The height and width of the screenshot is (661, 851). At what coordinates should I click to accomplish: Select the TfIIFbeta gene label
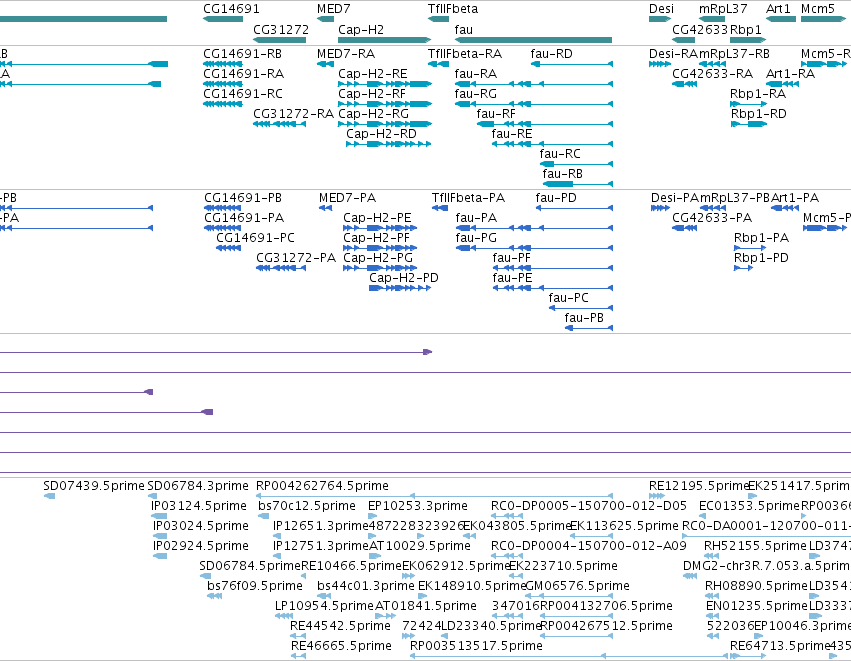453,9
